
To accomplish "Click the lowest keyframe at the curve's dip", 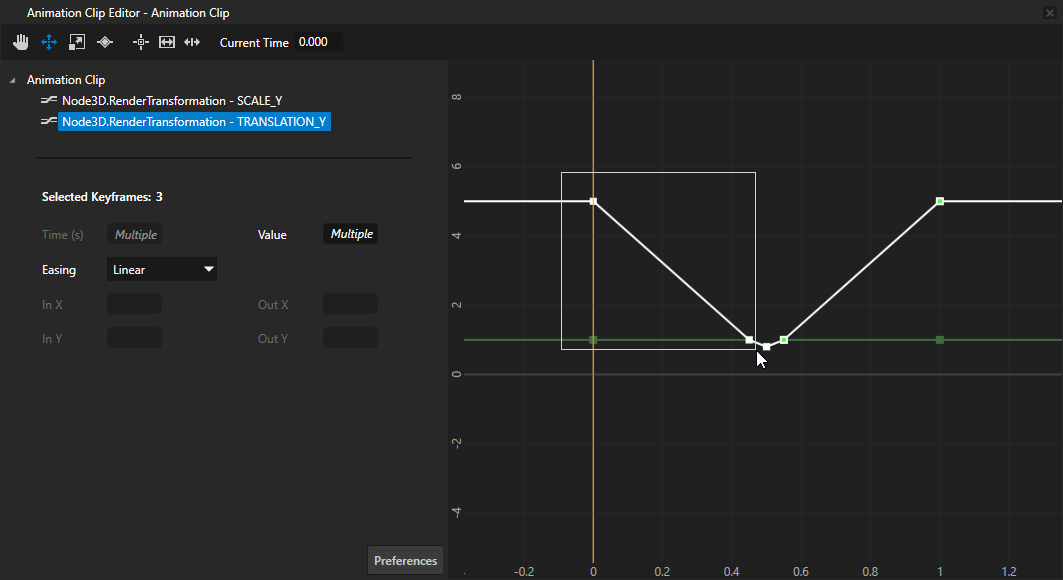I will pyautogui.click(x=766, y=347).
